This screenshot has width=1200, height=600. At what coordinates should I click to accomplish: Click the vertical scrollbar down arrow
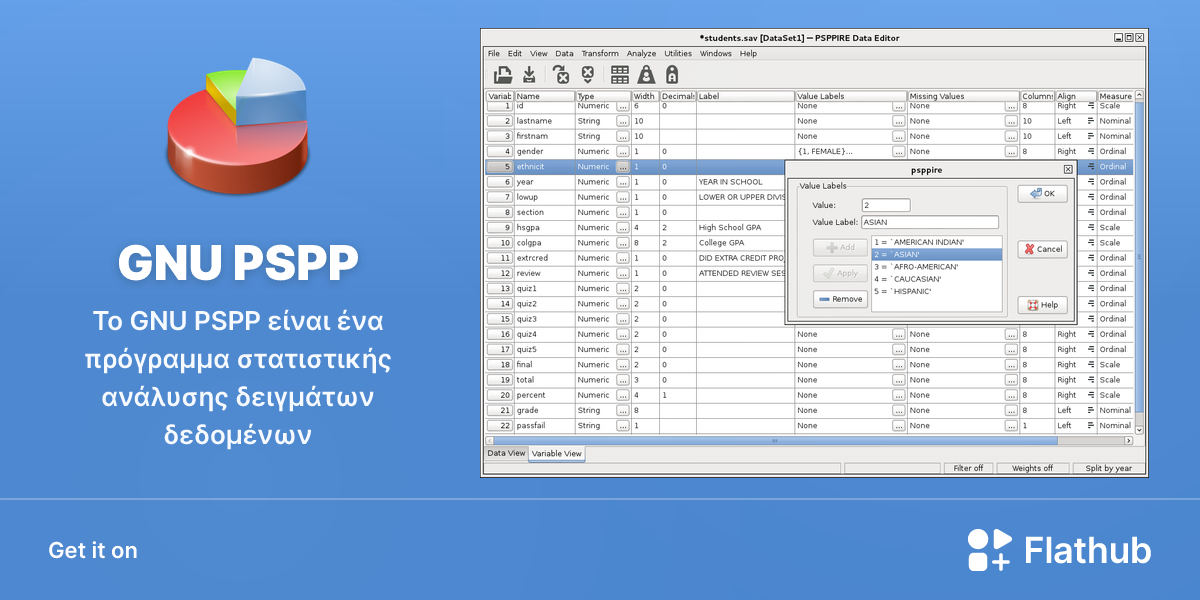tap(1139, 429)
